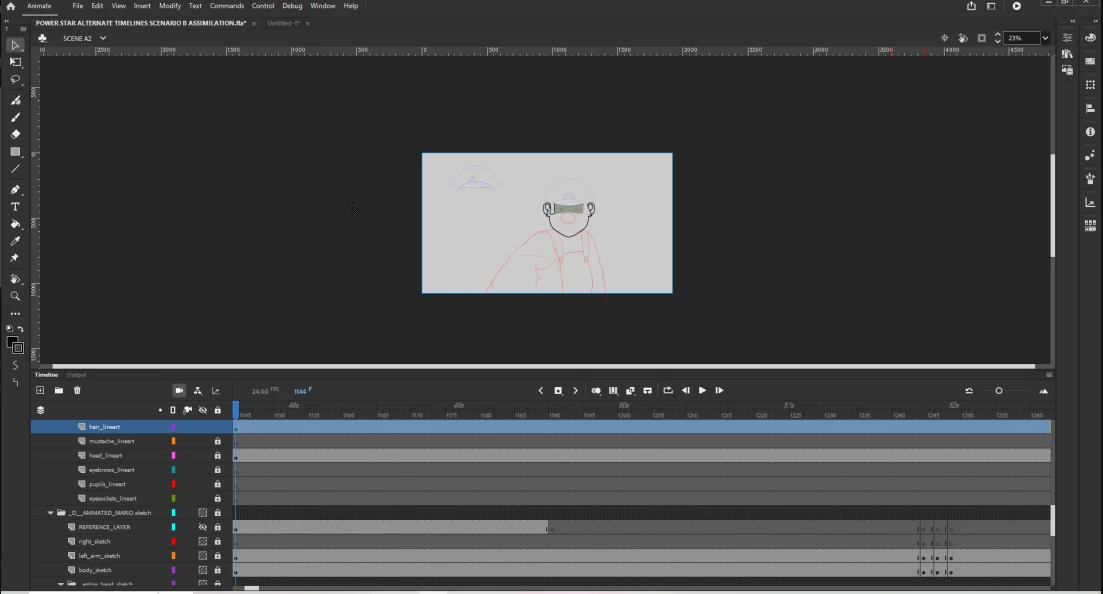Toggle transparency of body_sketch layer

203,570
